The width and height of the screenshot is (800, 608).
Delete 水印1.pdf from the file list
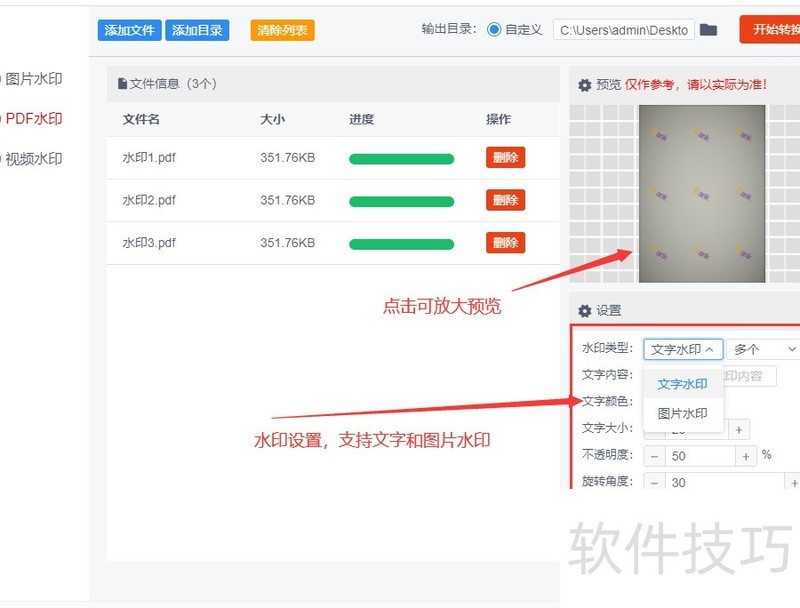click(504, 157)
